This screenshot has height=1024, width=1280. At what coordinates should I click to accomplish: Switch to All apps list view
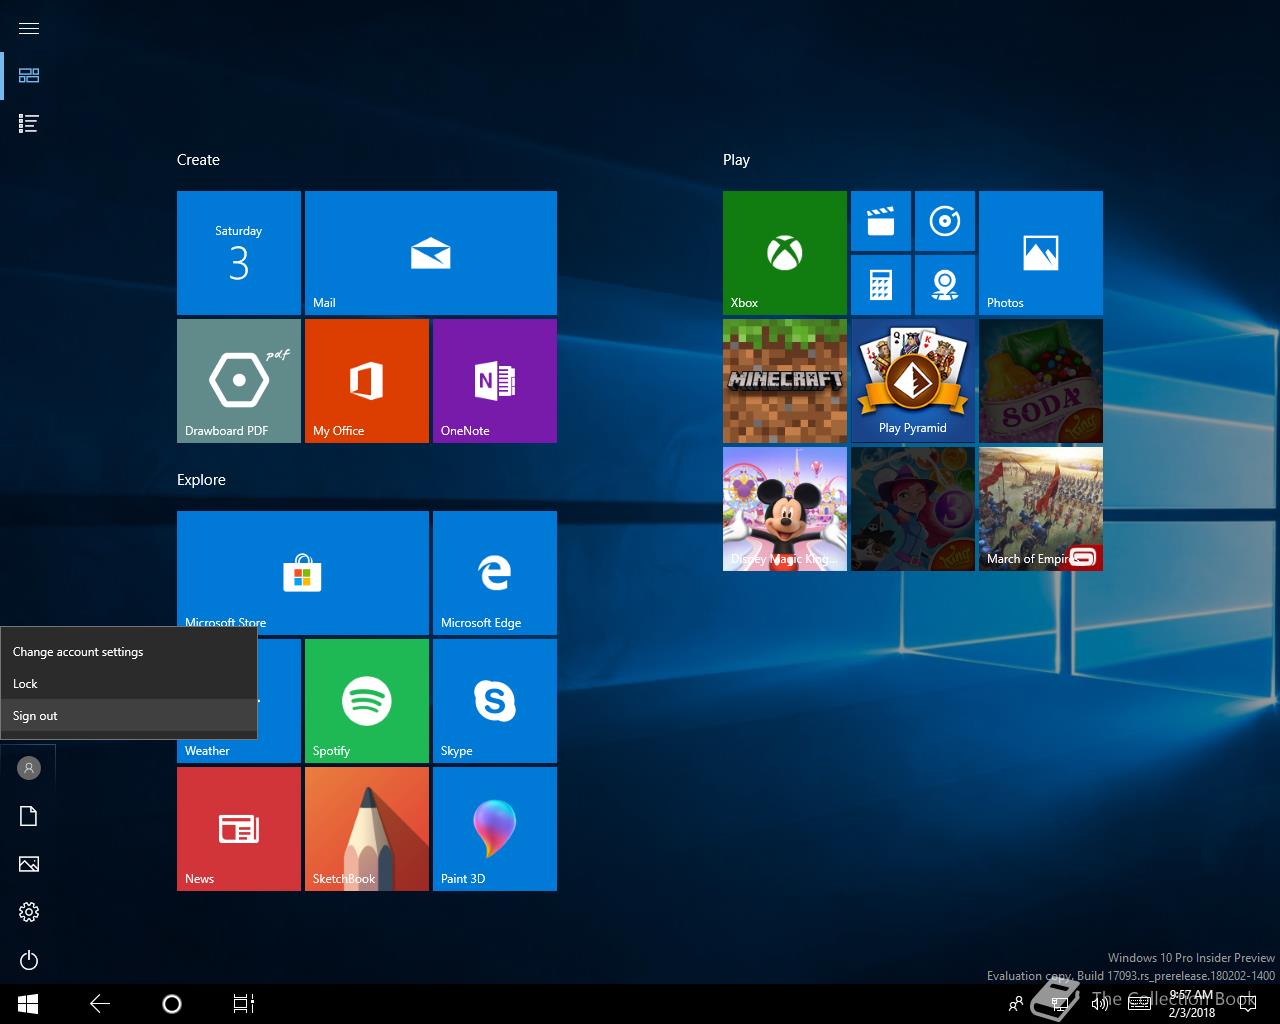(29, 123)
